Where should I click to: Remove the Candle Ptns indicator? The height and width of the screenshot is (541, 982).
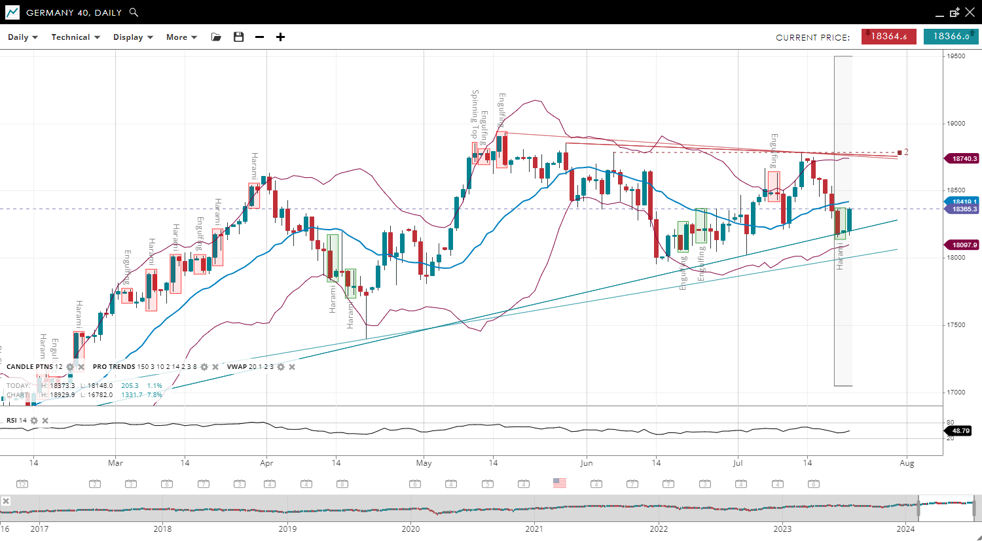81,367
